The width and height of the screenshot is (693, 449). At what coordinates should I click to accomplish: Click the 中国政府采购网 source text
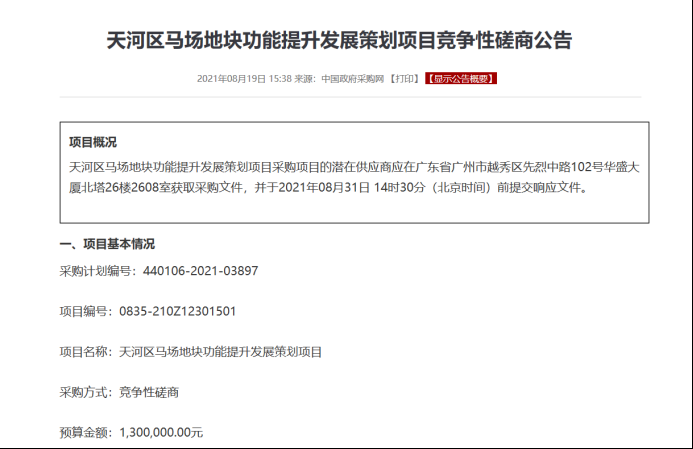353,79
